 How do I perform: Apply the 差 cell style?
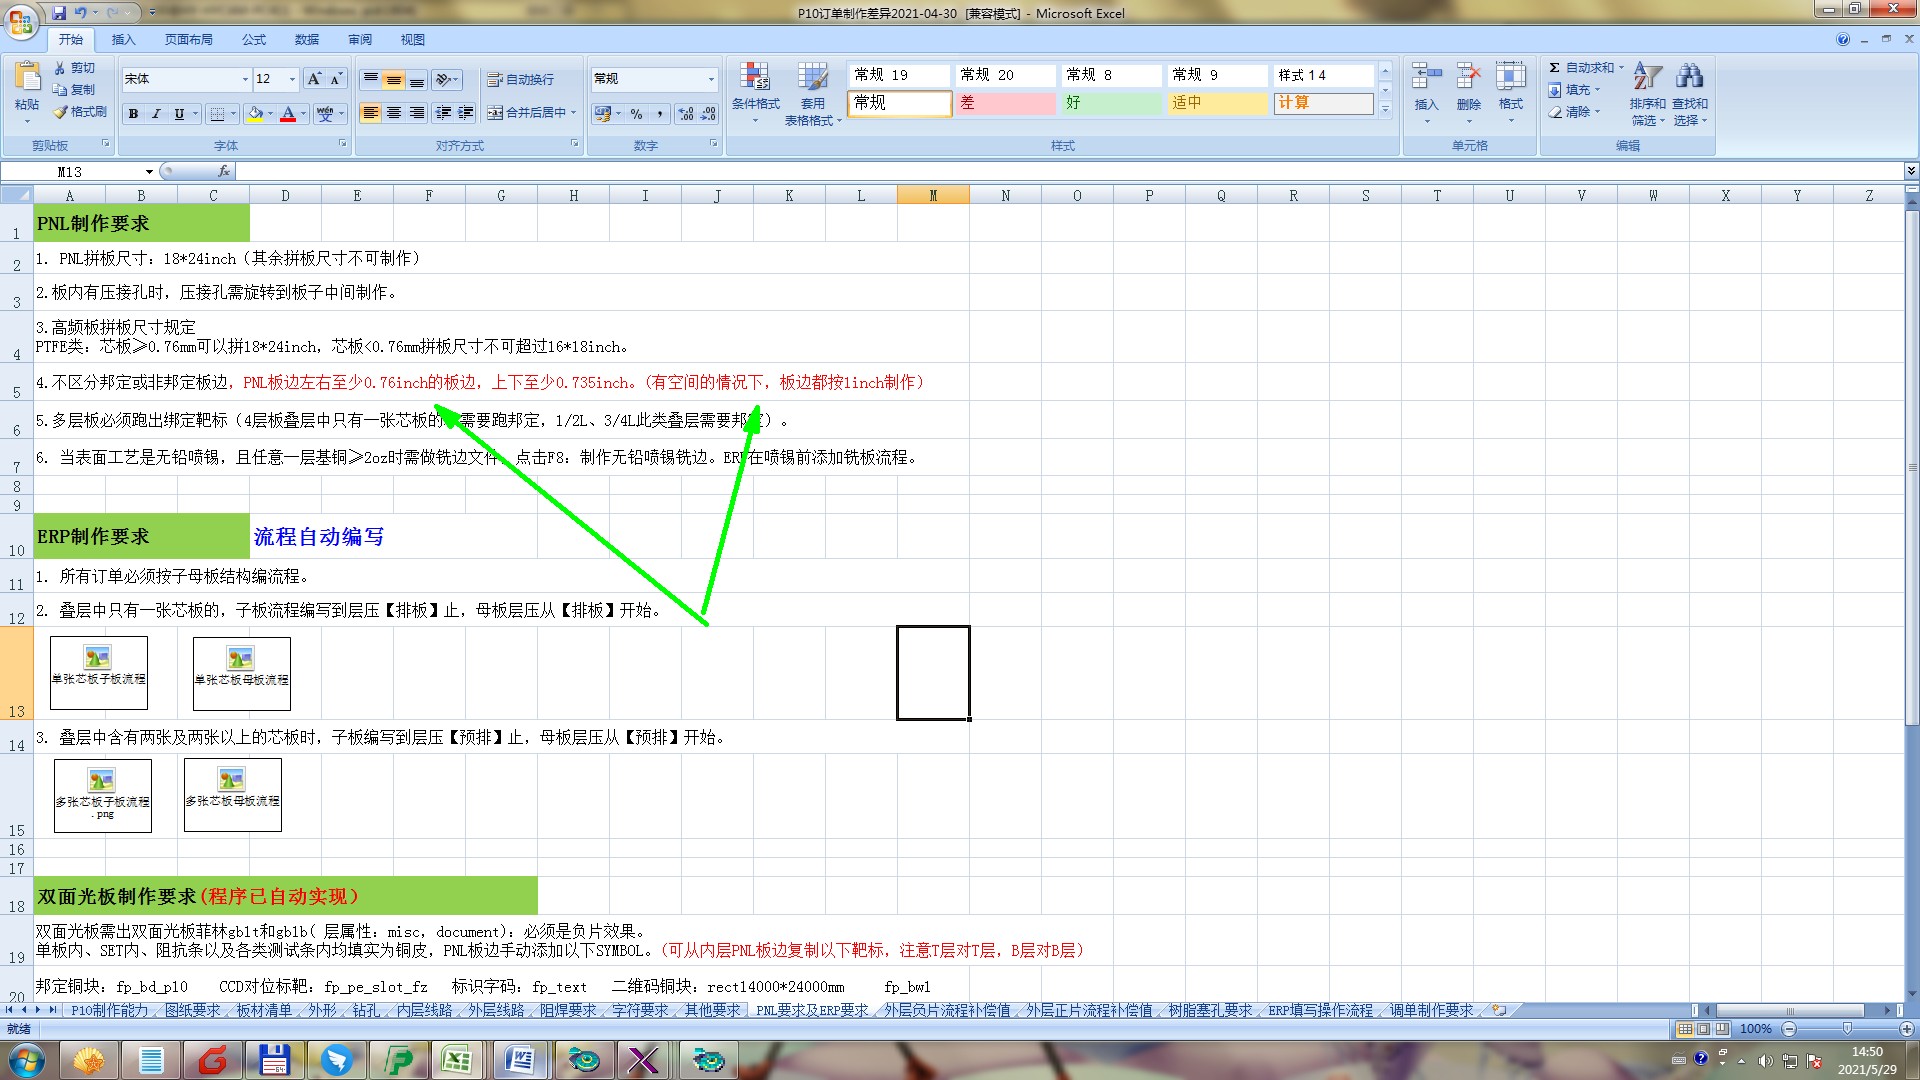coord(1005,103)
